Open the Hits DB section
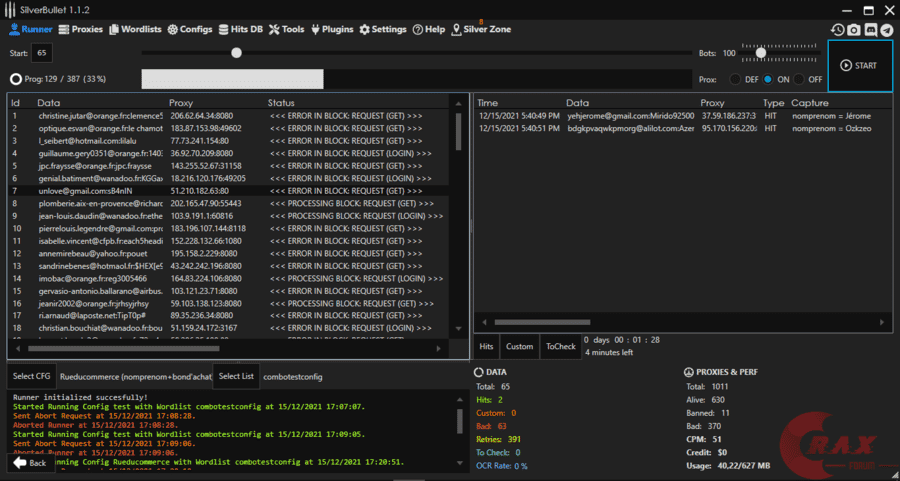 click(243, 30)
